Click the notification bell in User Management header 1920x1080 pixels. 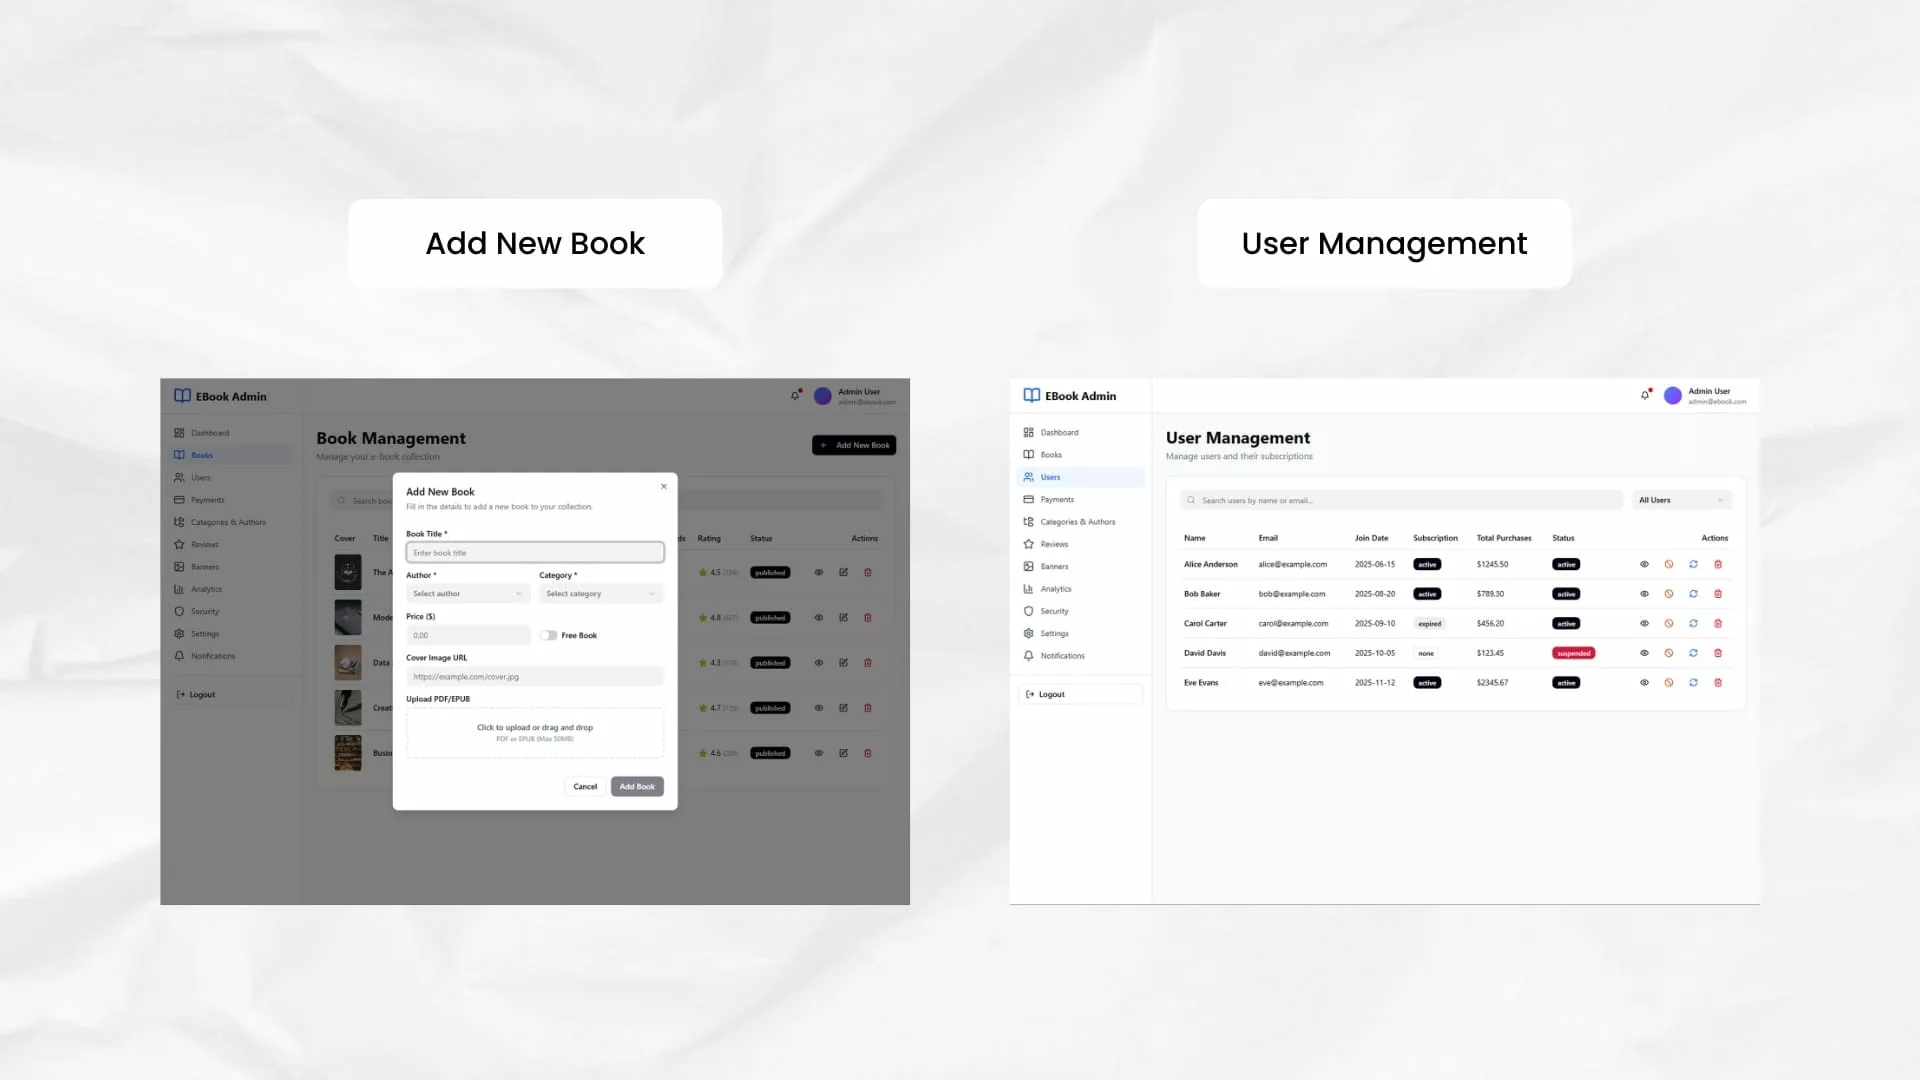[x=1645, y=396]
